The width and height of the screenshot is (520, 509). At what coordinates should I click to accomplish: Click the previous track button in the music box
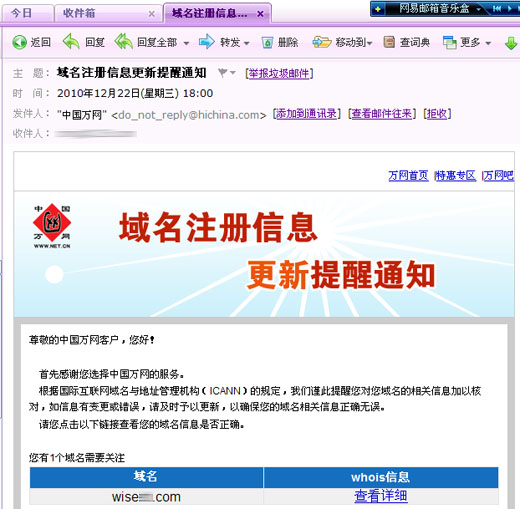(x=497, y=9)
